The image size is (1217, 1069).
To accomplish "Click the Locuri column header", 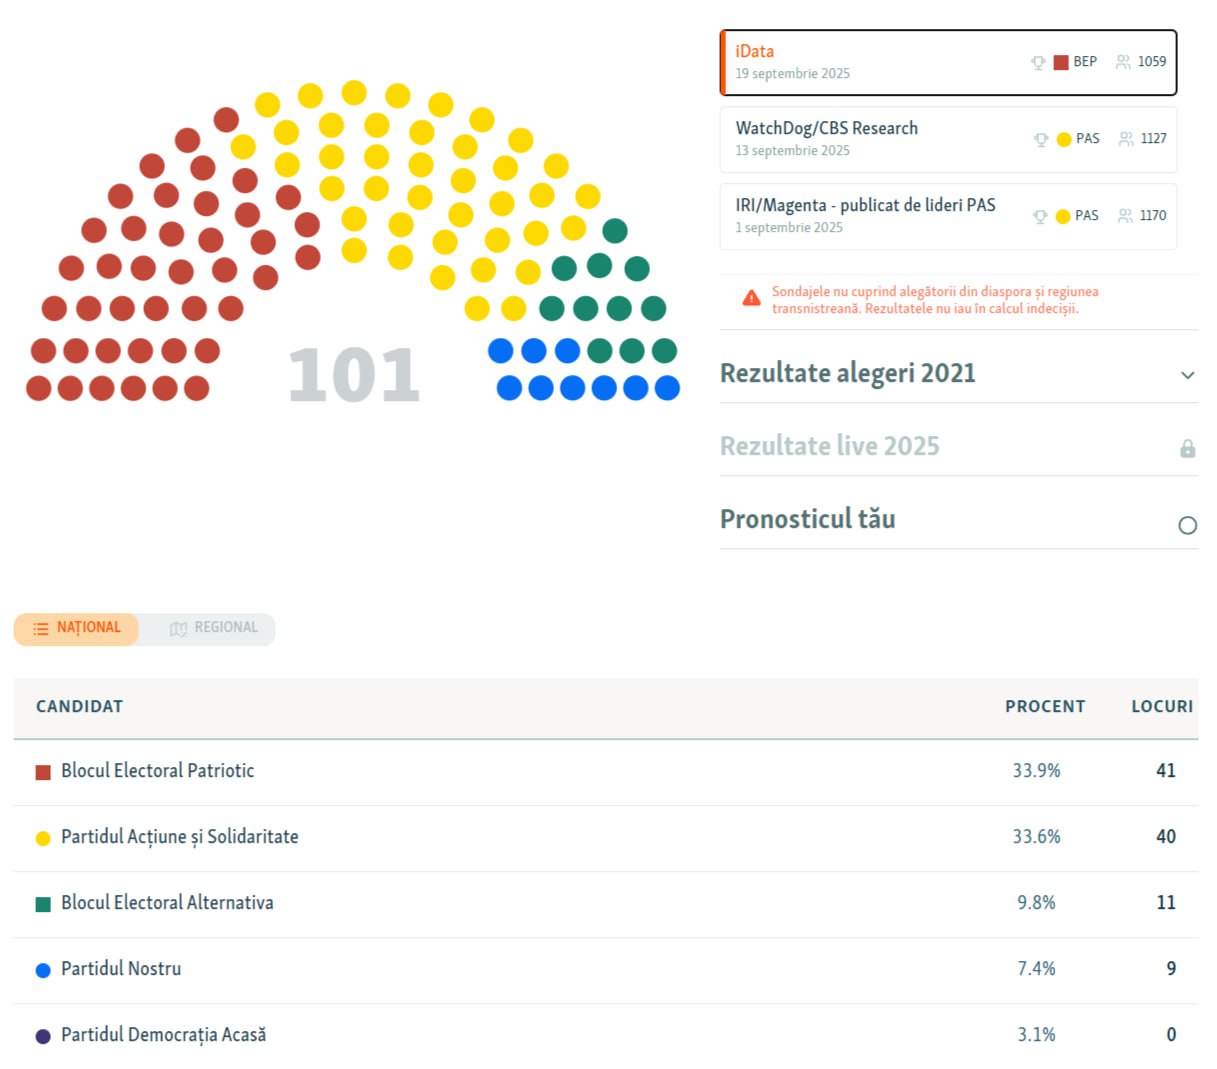I will (1162, 706).
